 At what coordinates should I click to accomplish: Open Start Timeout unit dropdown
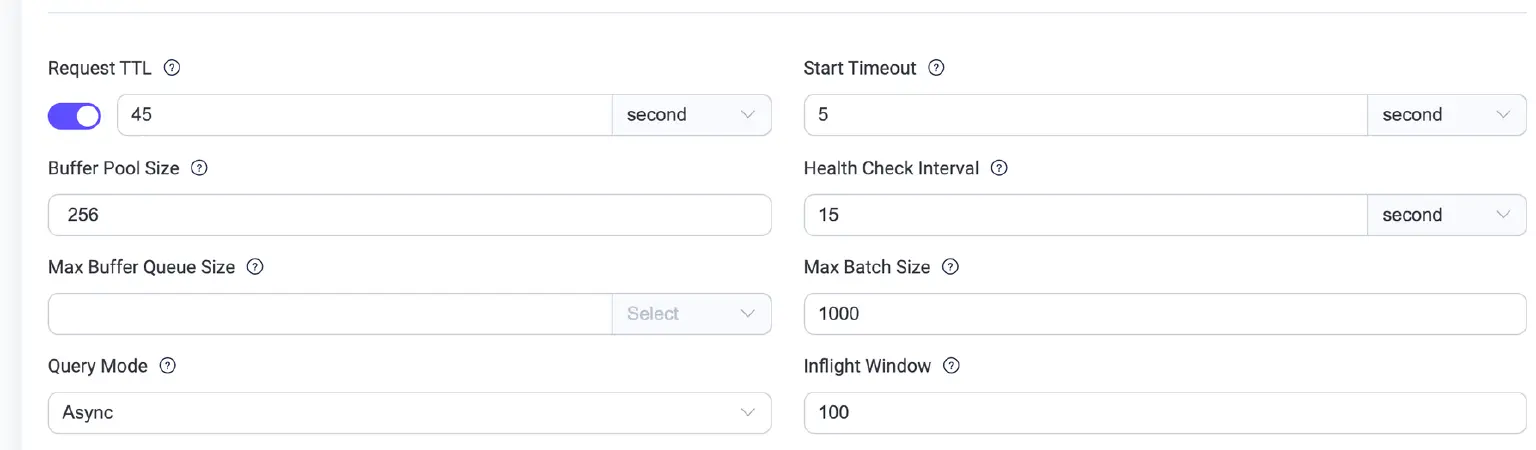tap(1446, 115)
